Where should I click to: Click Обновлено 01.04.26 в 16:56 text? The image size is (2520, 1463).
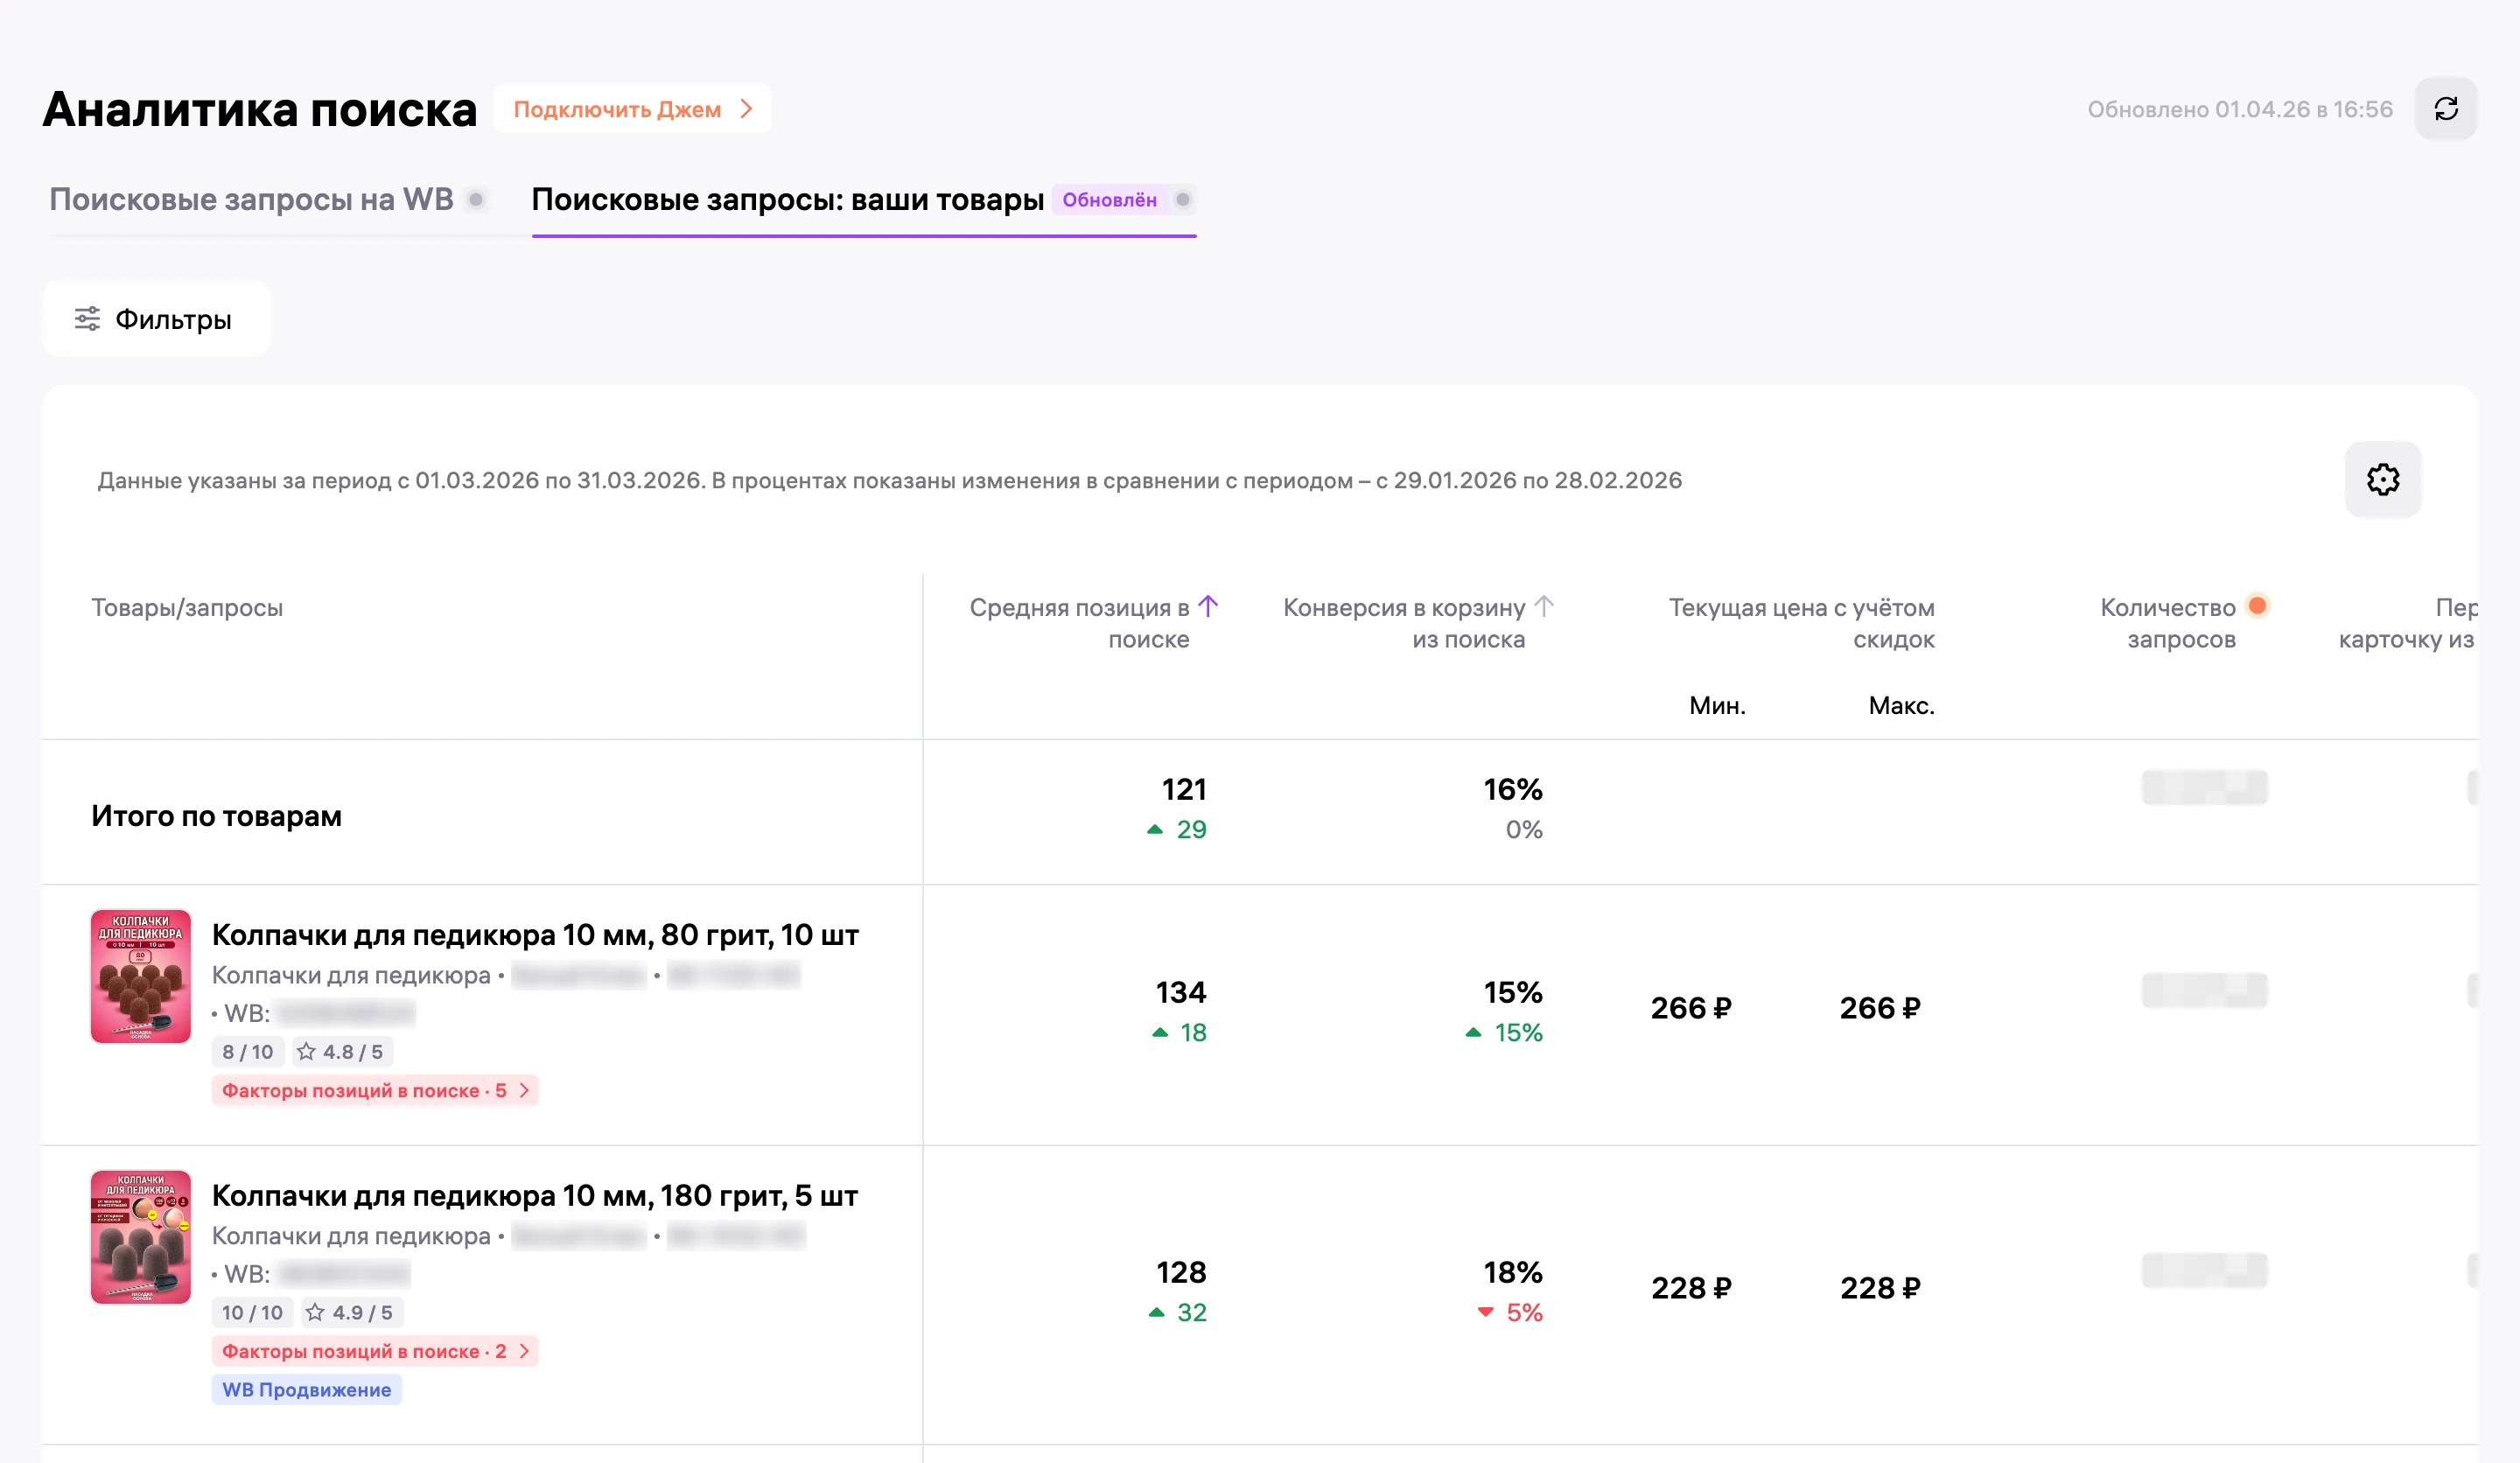pyautogui.click(x=2240, y=109)
